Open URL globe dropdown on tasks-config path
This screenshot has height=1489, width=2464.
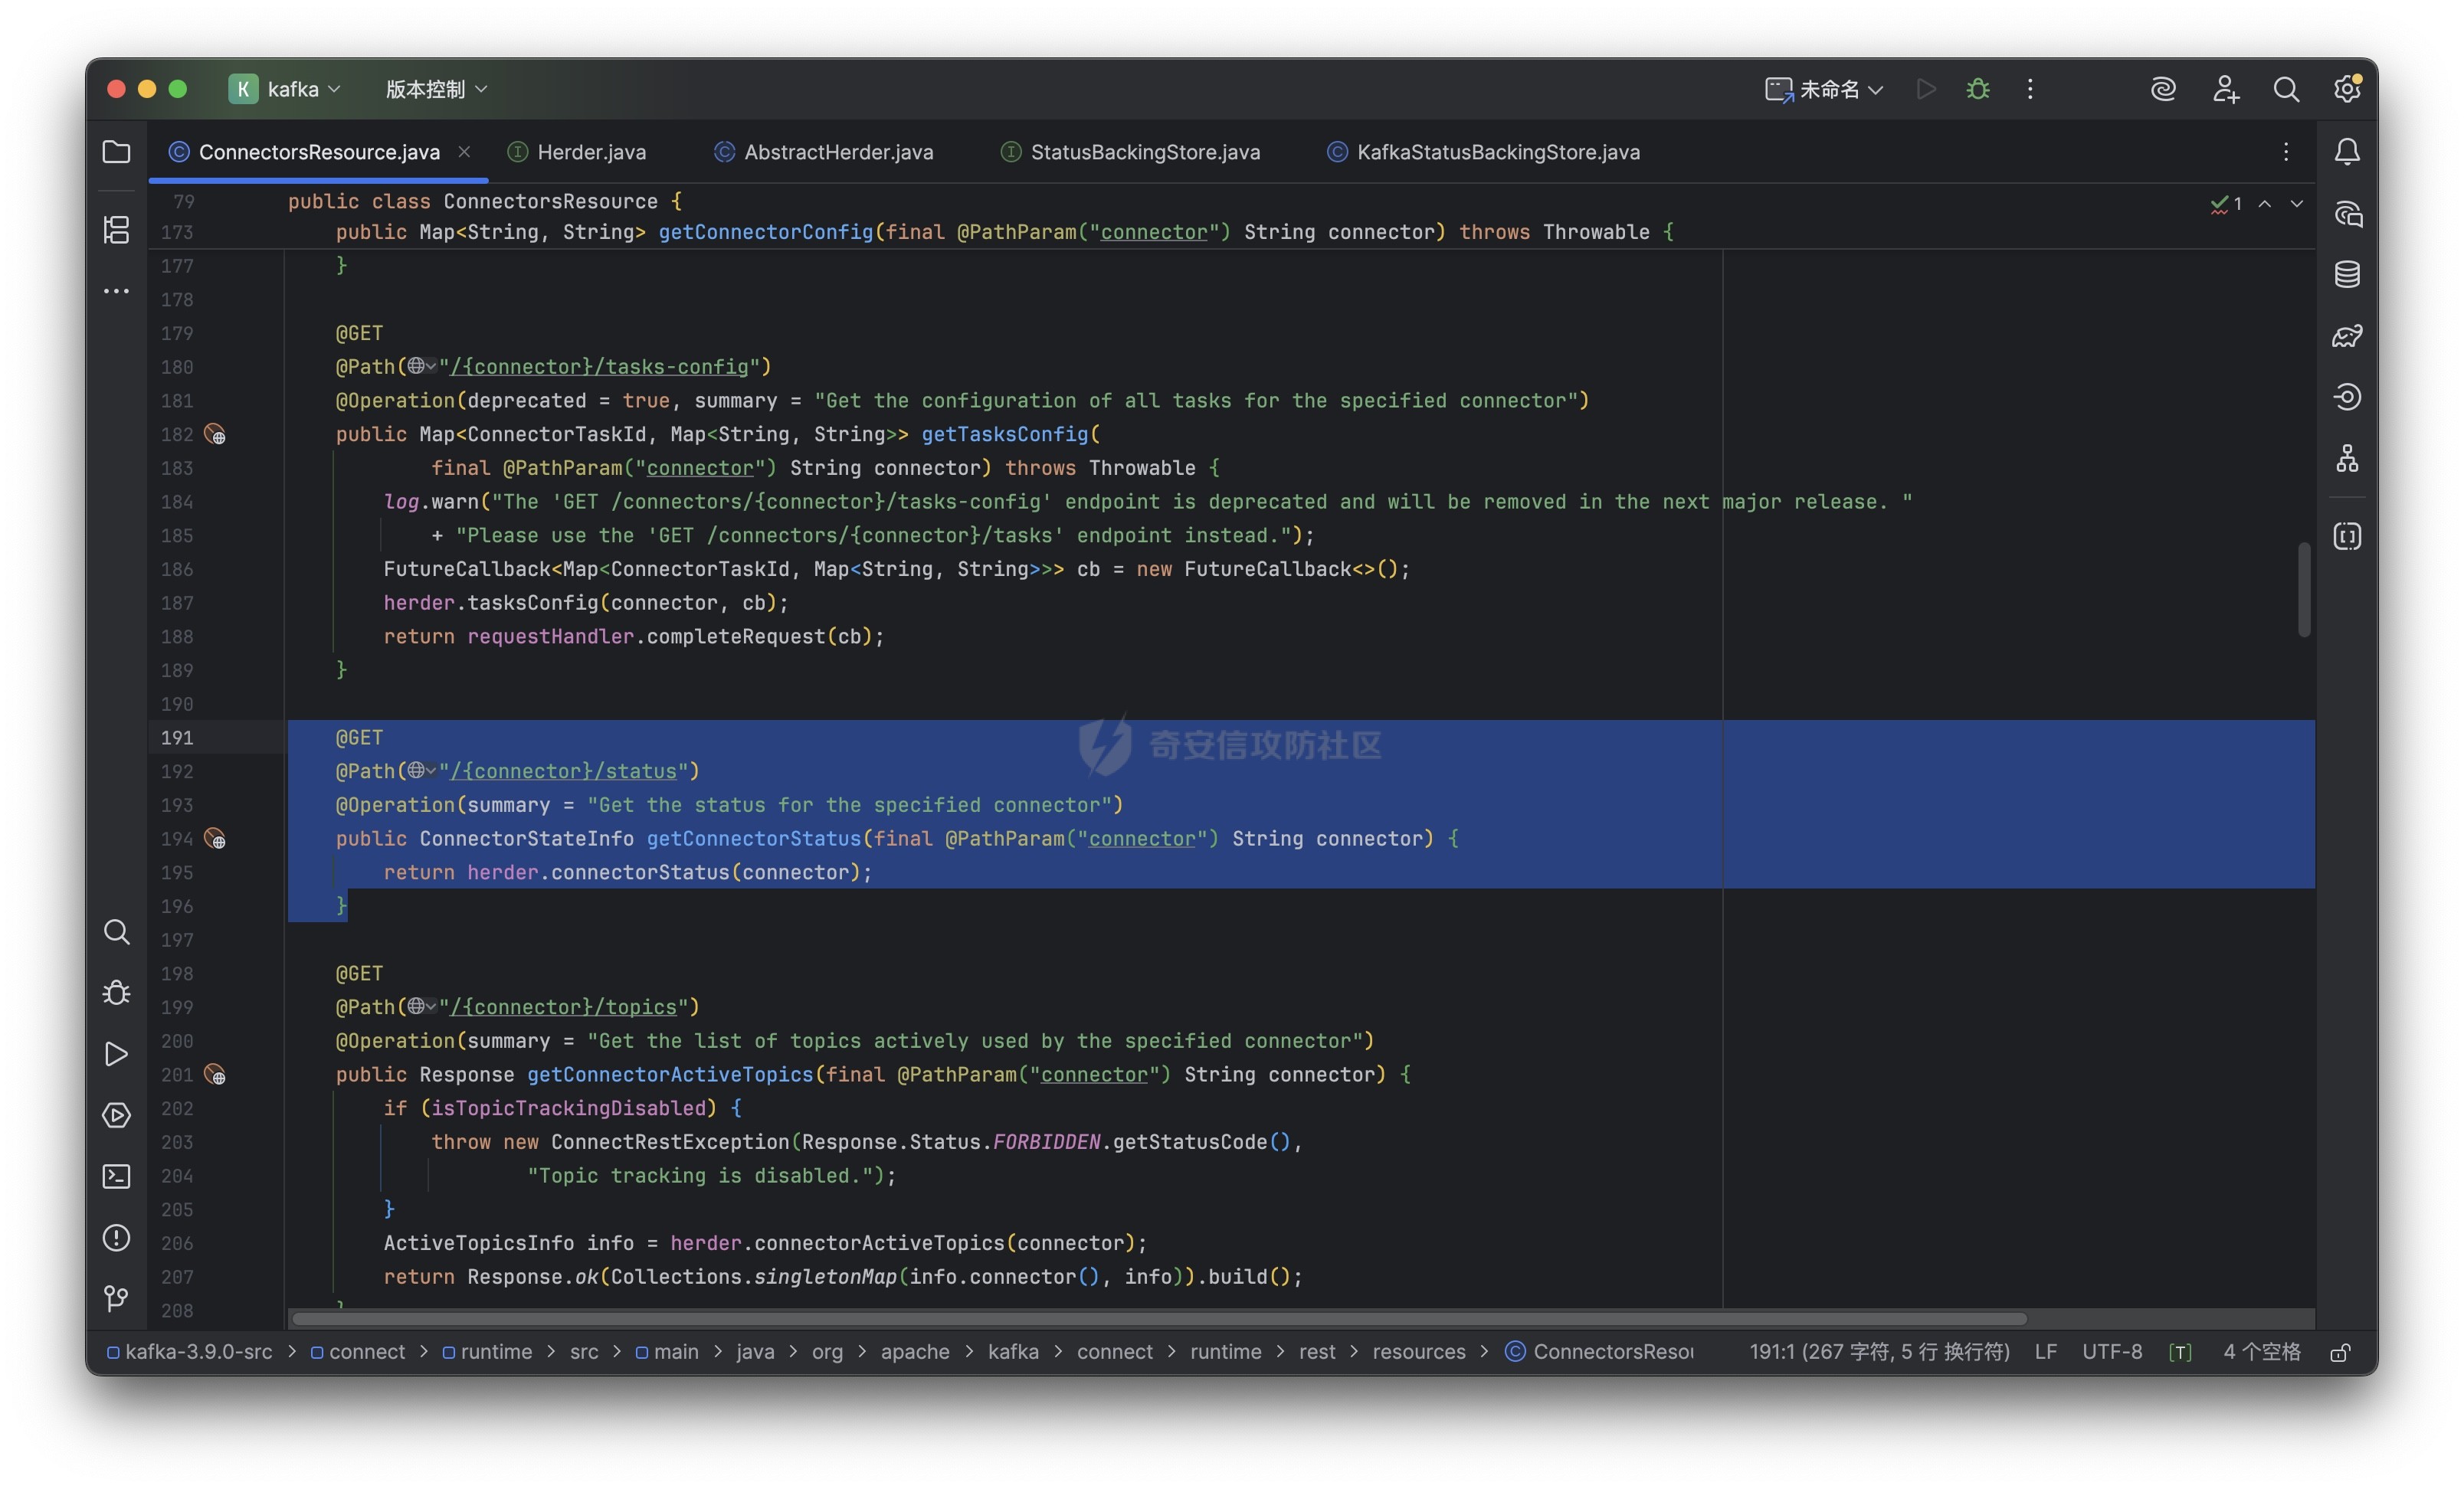click(421, 367)
